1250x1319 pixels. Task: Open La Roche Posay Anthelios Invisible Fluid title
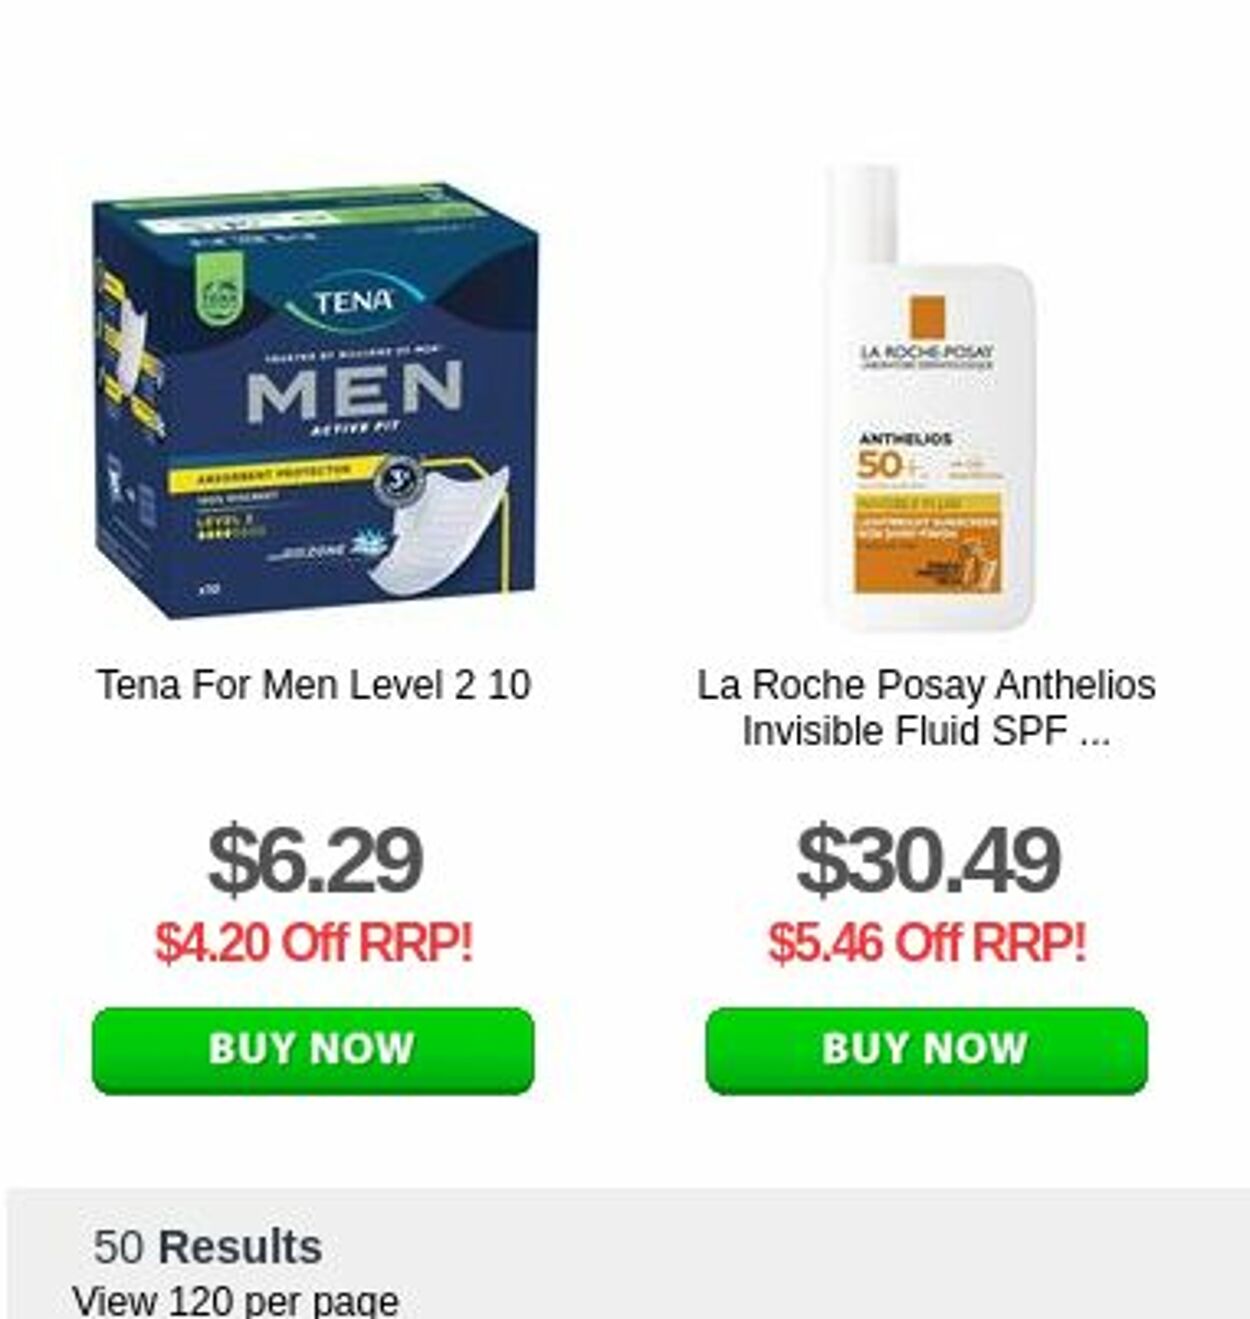point(926,708)
